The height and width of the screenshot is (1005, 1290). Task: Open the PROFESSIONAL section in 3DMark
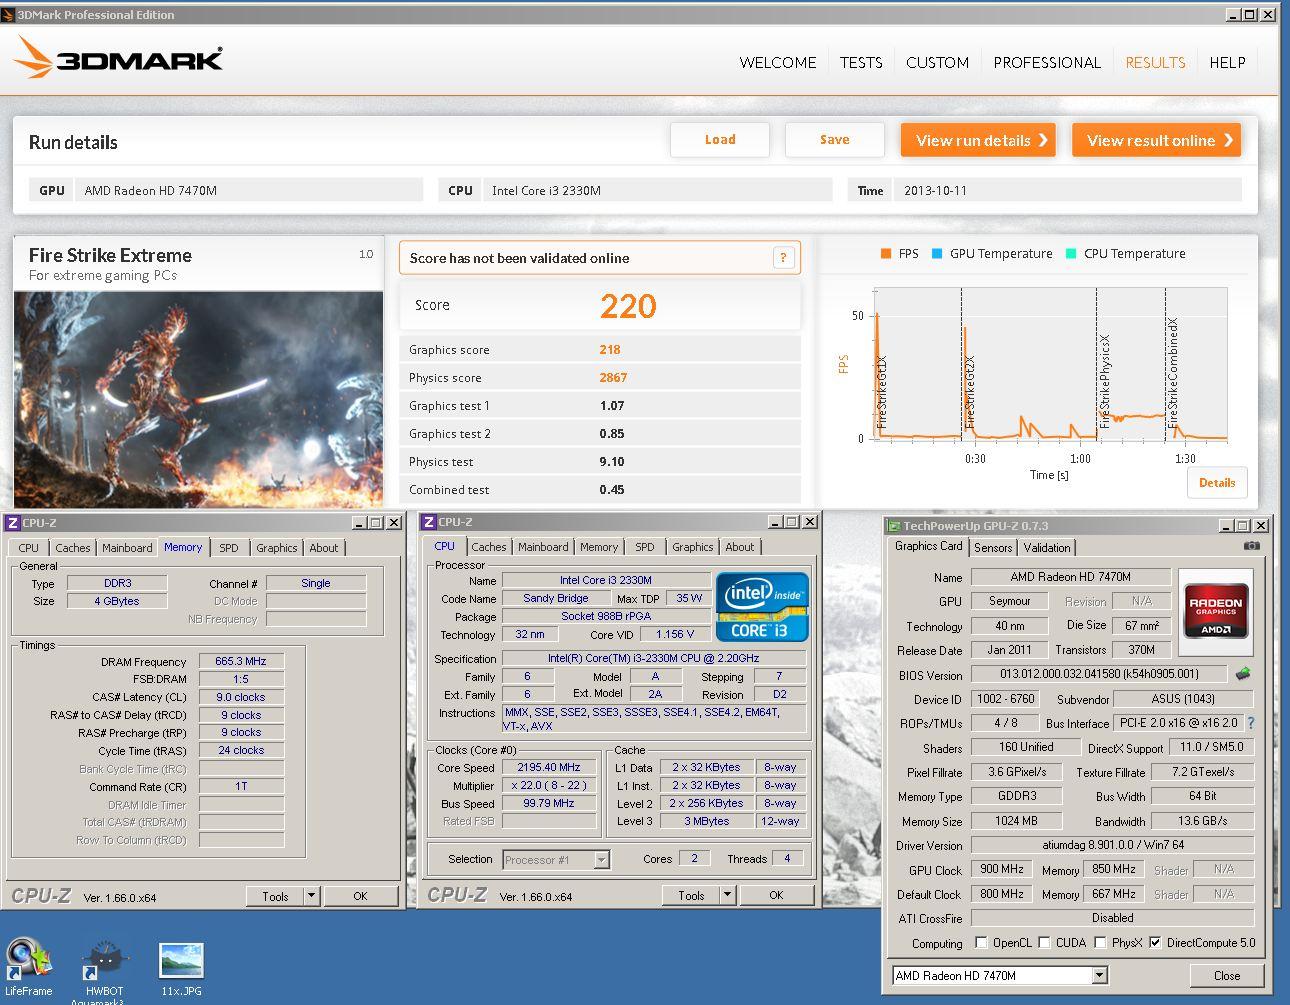pyautogui.click(x=1047, y=62)
